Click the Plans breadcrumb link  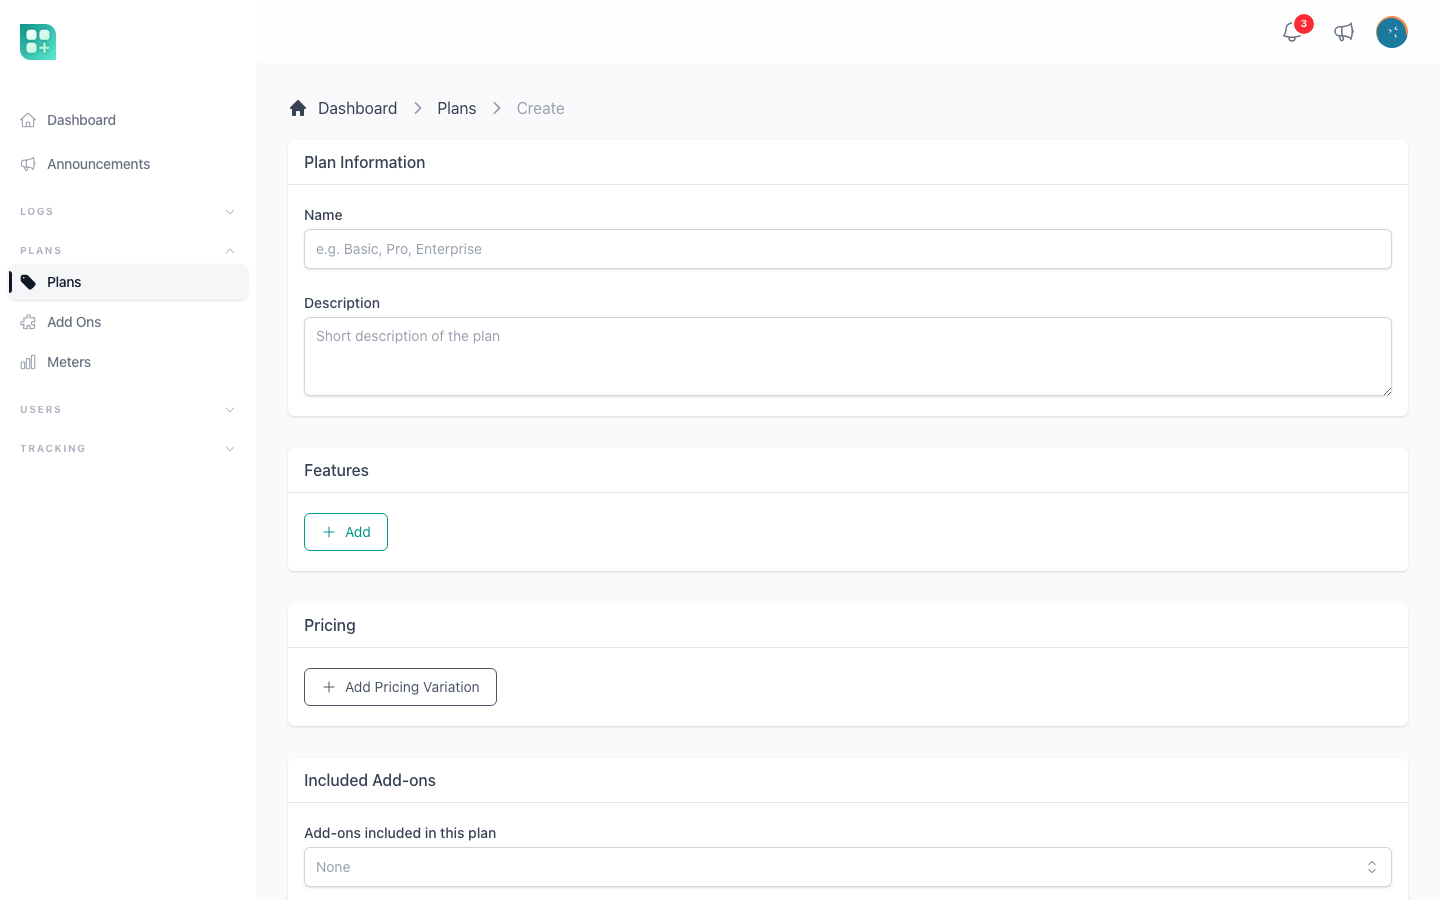(x=456, y=108)
